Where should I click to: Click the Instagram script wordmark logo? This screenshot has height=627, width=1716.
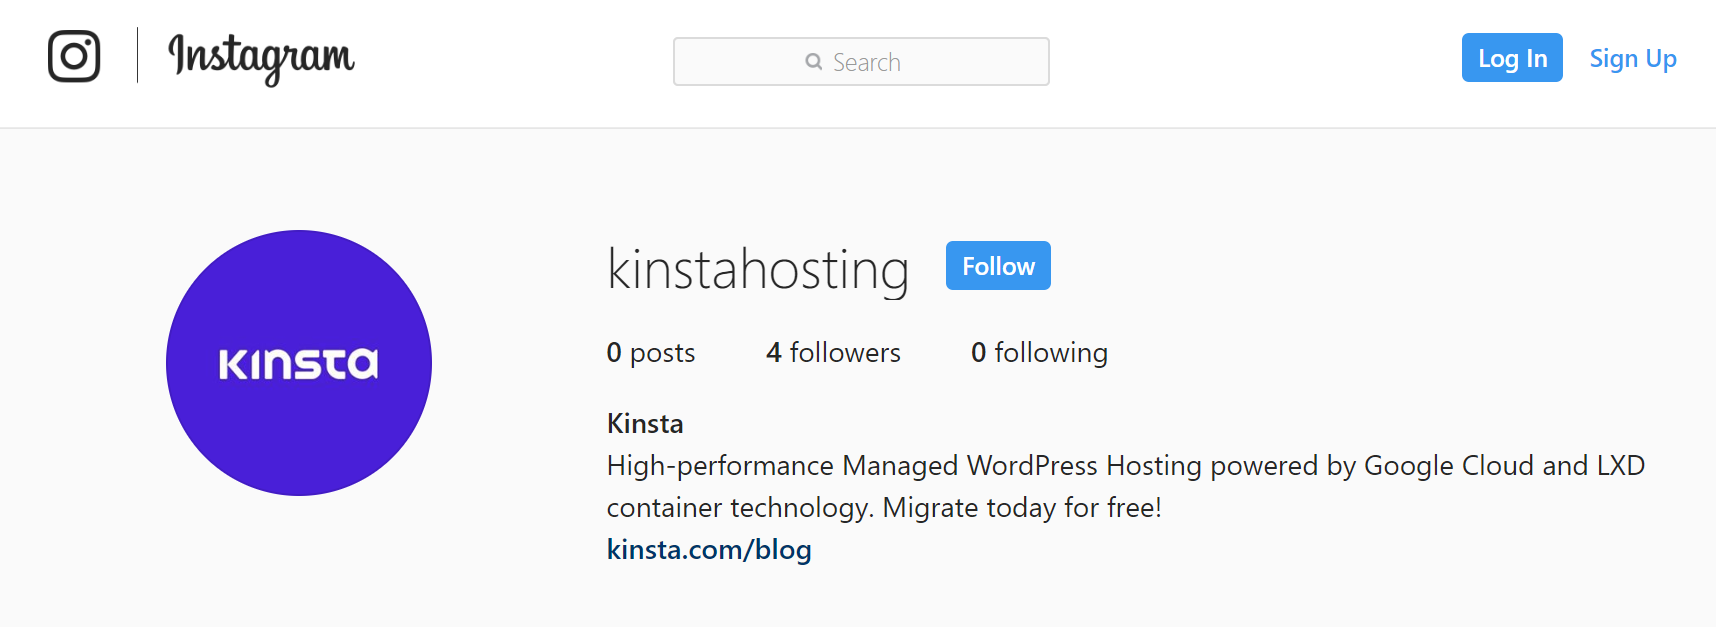point(261,57)
